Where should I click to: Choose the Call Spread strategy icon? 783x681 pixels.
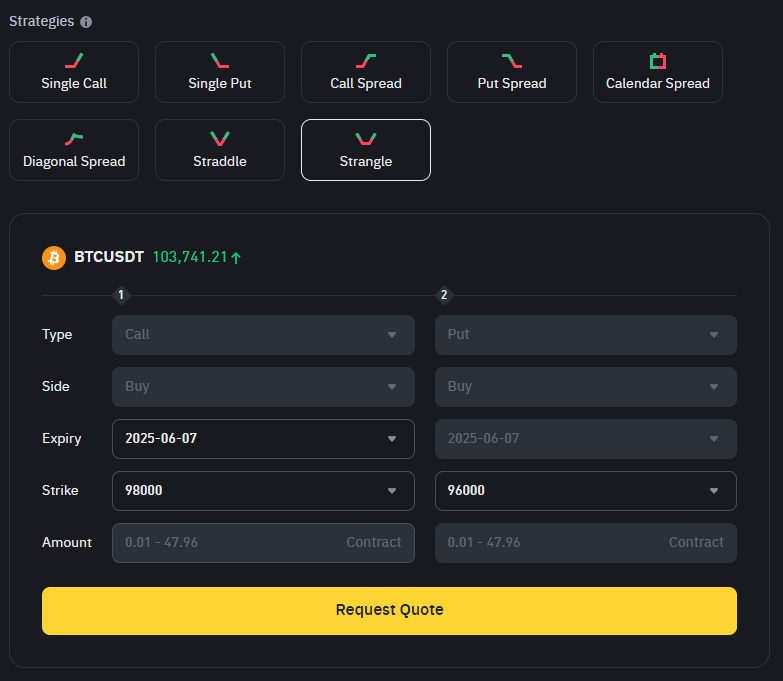366,61
